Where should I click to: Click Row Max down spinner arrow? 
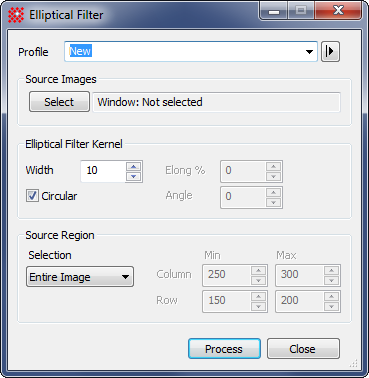click(331, 306)
